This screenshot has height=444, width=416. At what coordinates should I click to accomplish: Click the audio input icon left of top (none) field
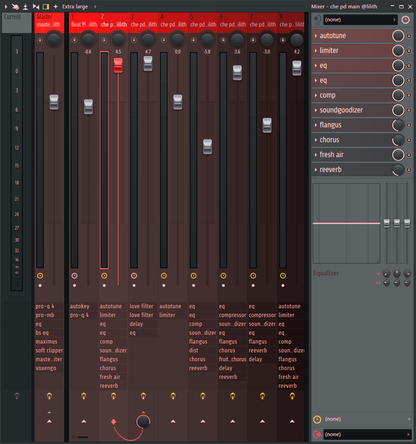point(317,20)
